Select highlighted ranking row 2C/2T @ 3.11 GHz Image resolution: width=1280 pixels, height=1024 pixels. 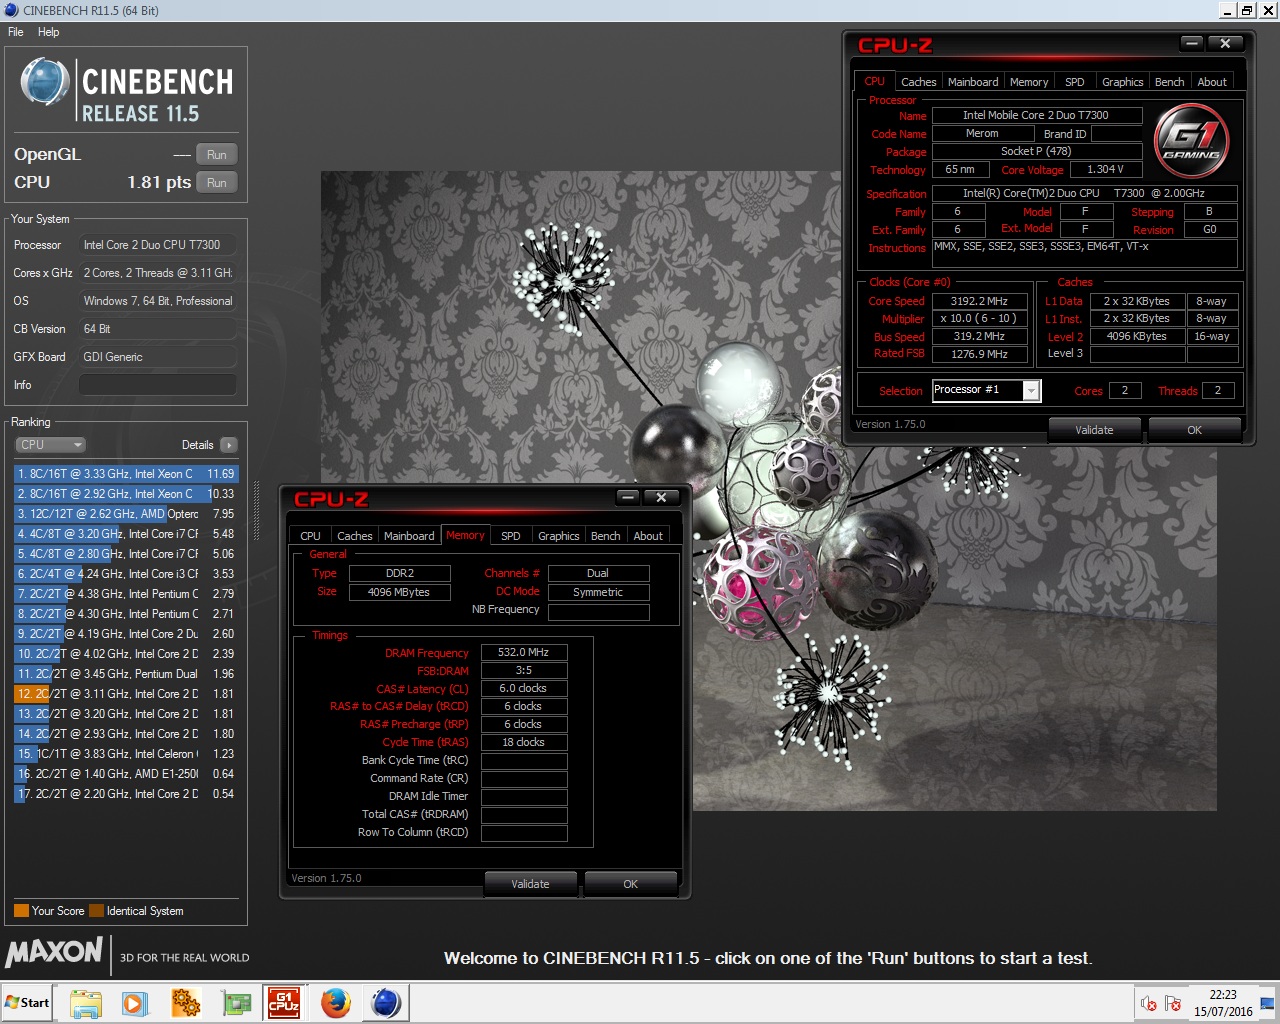click(x=126, y=694)
